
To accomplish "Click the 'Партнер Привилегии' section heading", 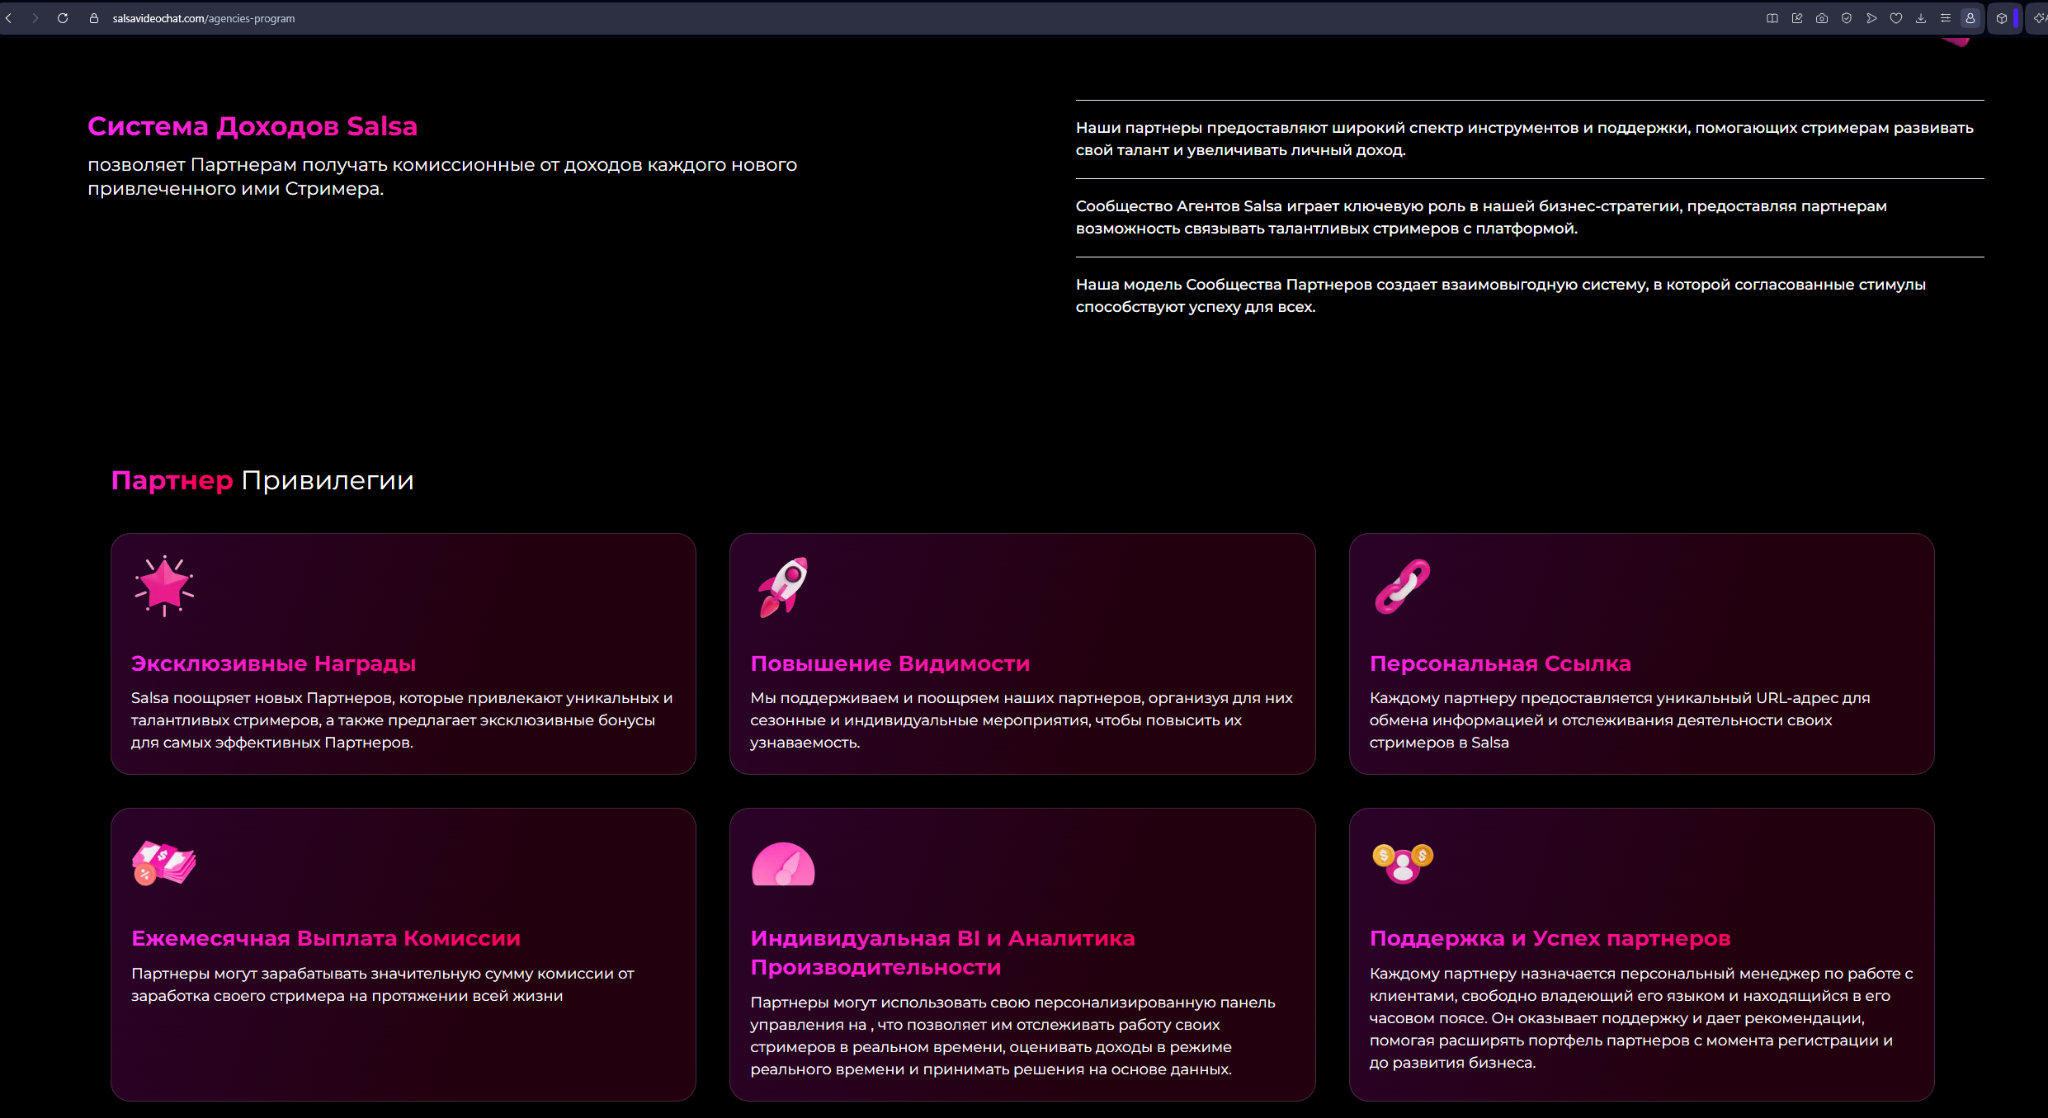I will (x=262, y=481).
